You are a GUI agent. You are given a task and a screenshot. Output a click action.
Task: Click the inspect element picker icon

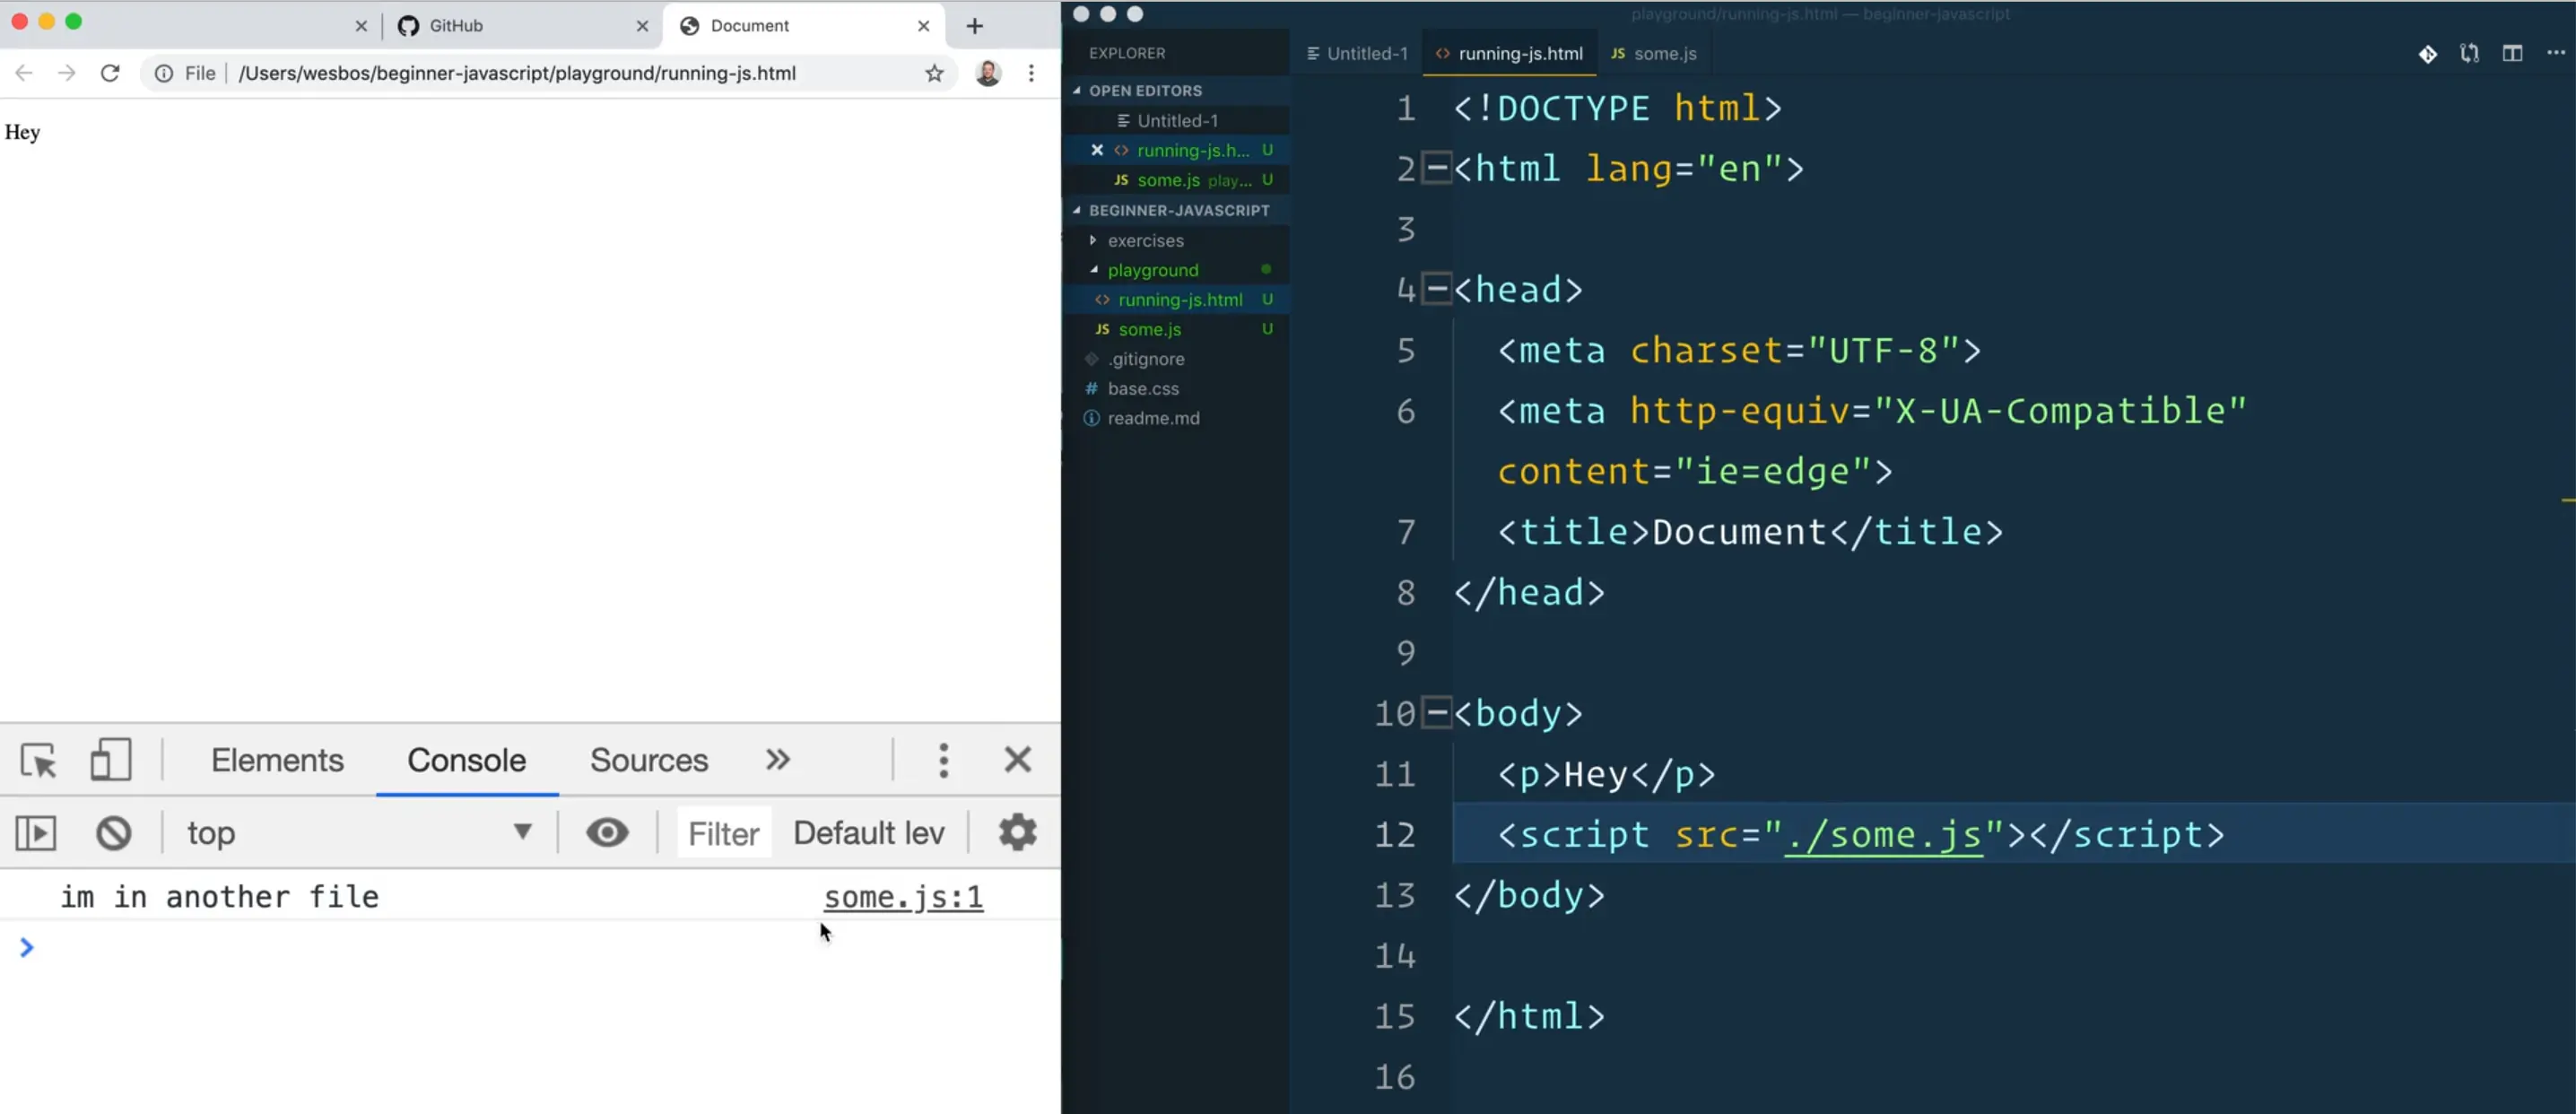39,761
